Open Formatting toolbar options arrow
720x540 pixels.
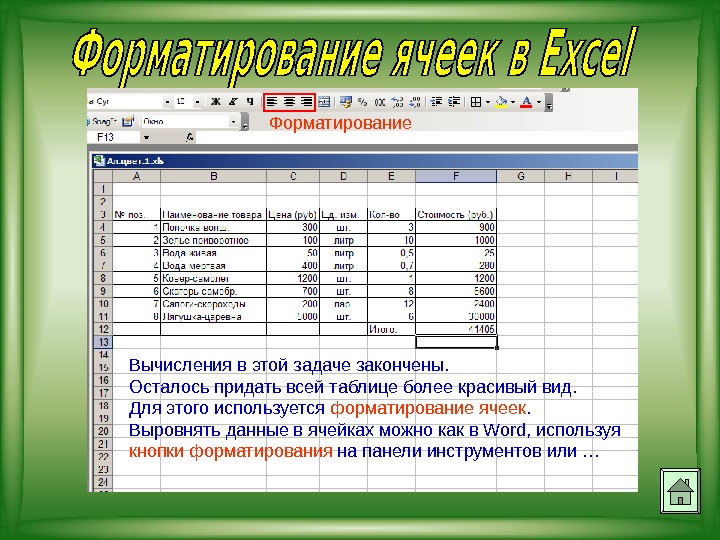(x=549, y=103)
